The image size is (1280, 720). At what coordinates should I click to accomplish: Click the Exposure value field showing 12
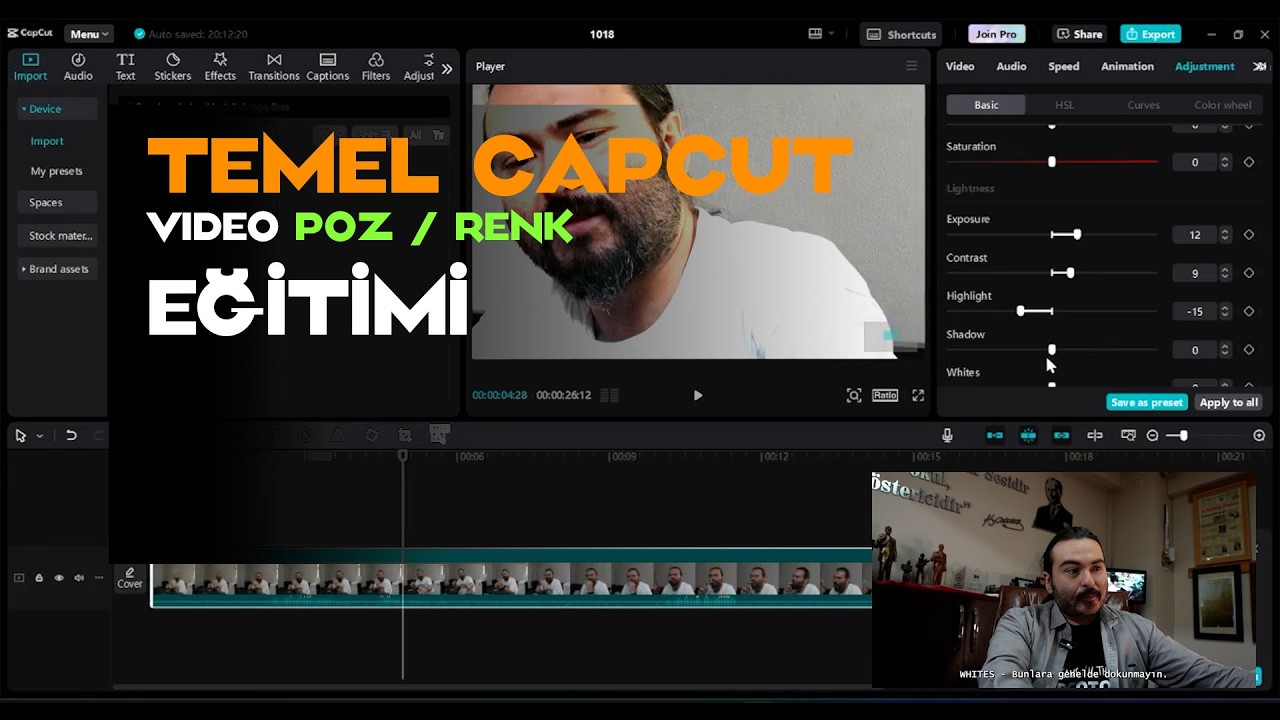pyautogui.click(x=1195, y=235)
